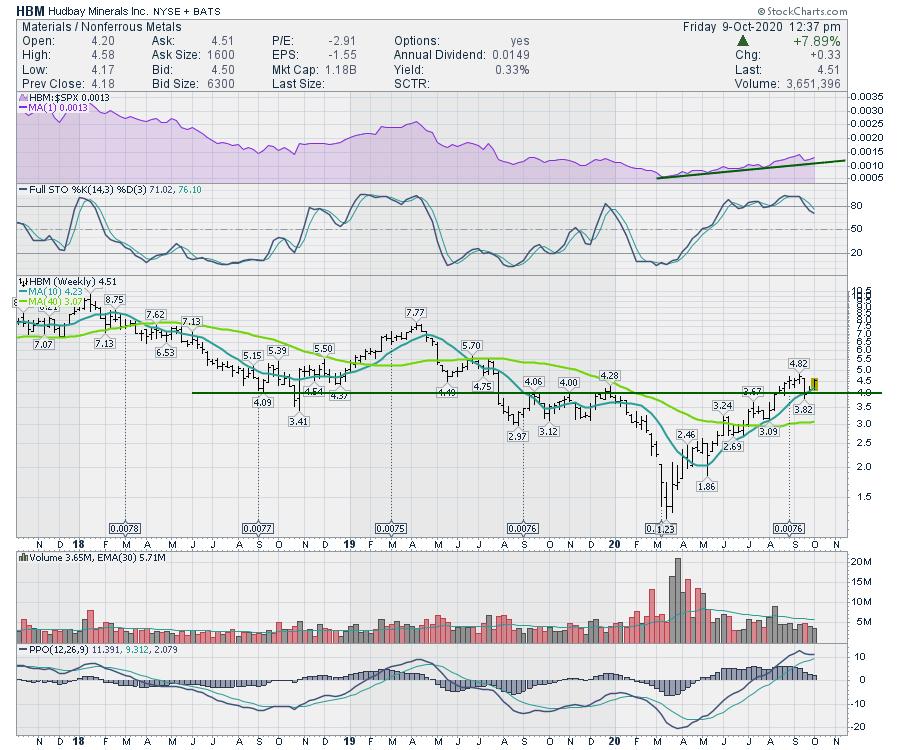Viewport: 900px width, 750px height.
Task: Click the 5.70 price label
Action: (471, 345)
